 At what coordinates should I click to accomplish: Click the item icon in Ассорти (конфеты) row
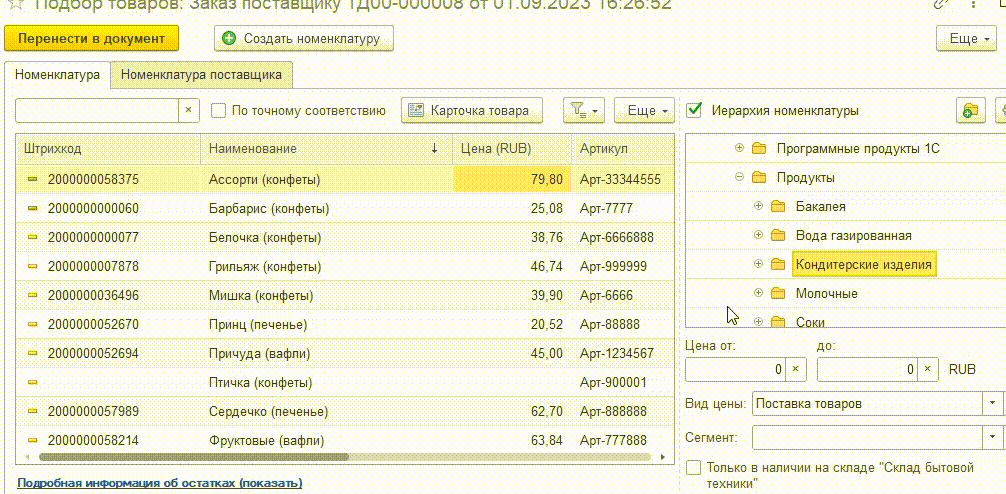pyautogui.click(x=33, y=180)
